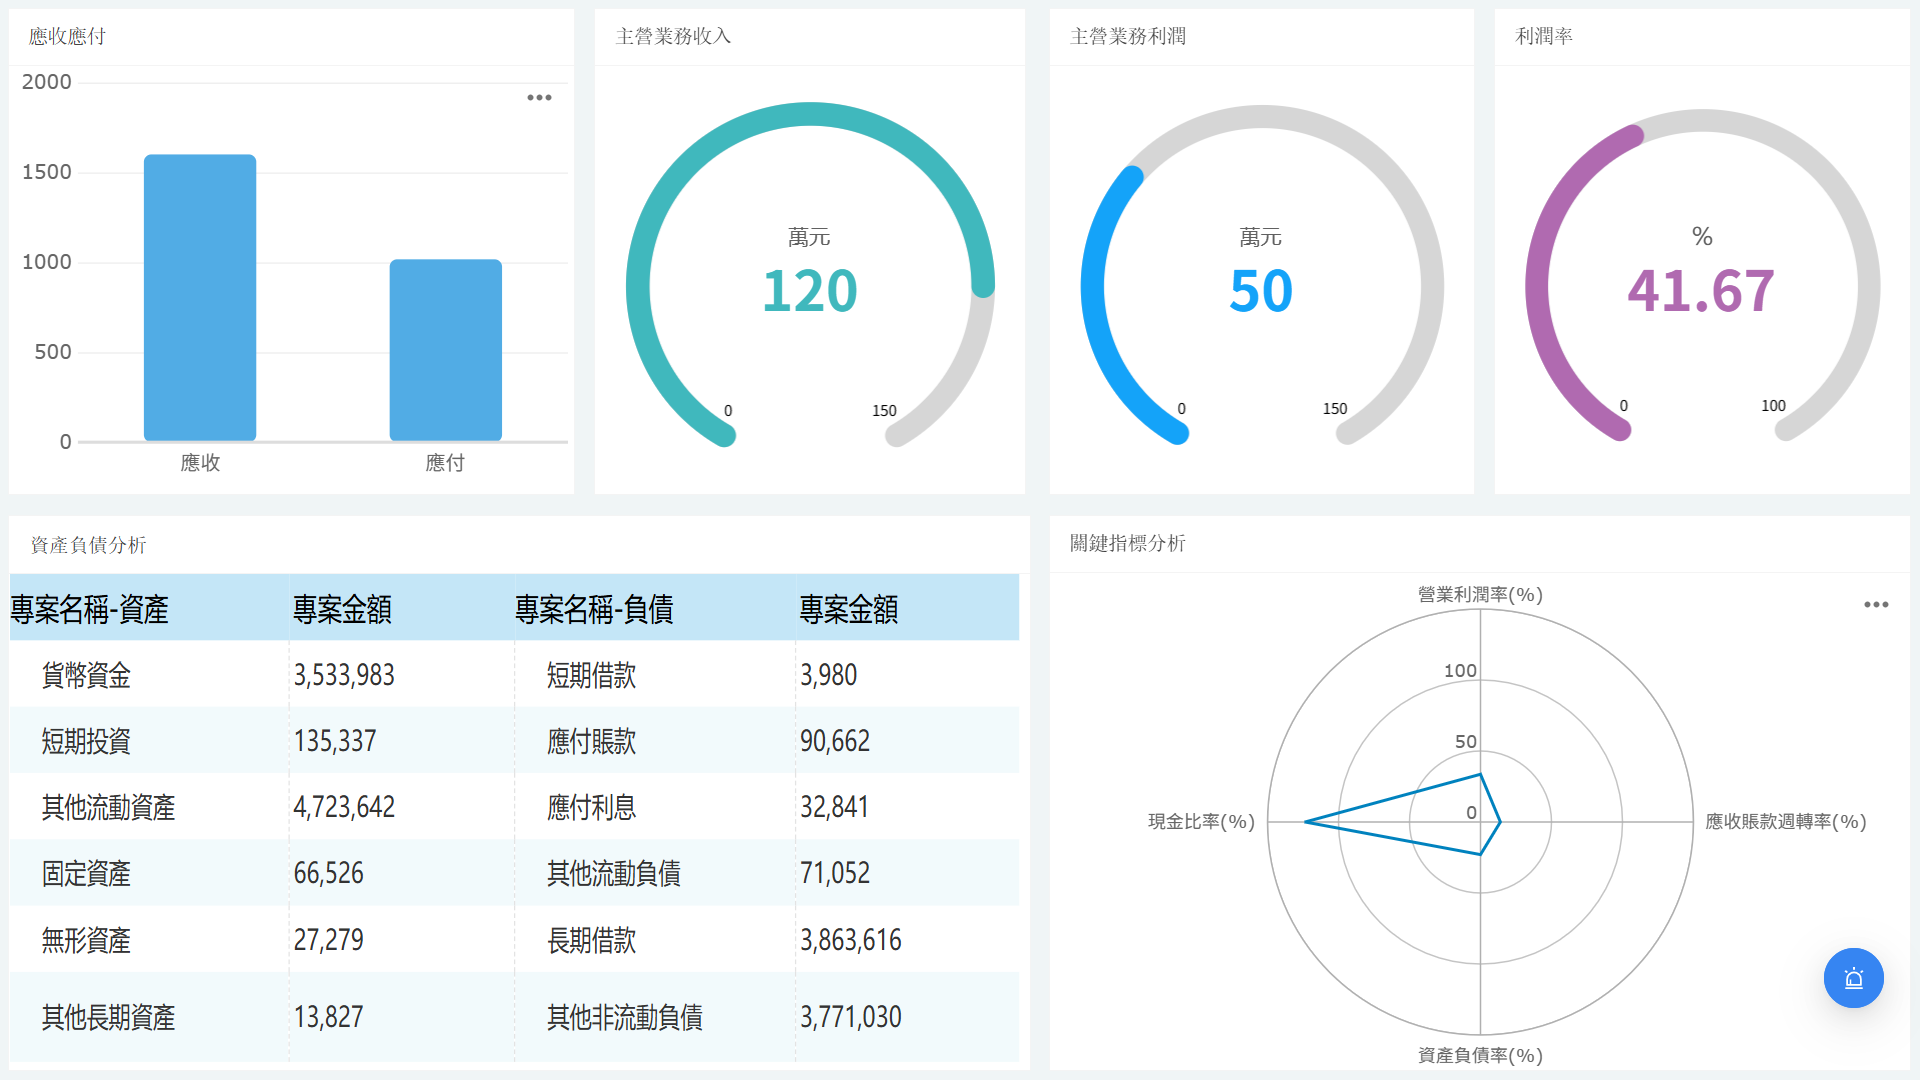Click the 現金比率(%) radar axis label

point(1200,822)
